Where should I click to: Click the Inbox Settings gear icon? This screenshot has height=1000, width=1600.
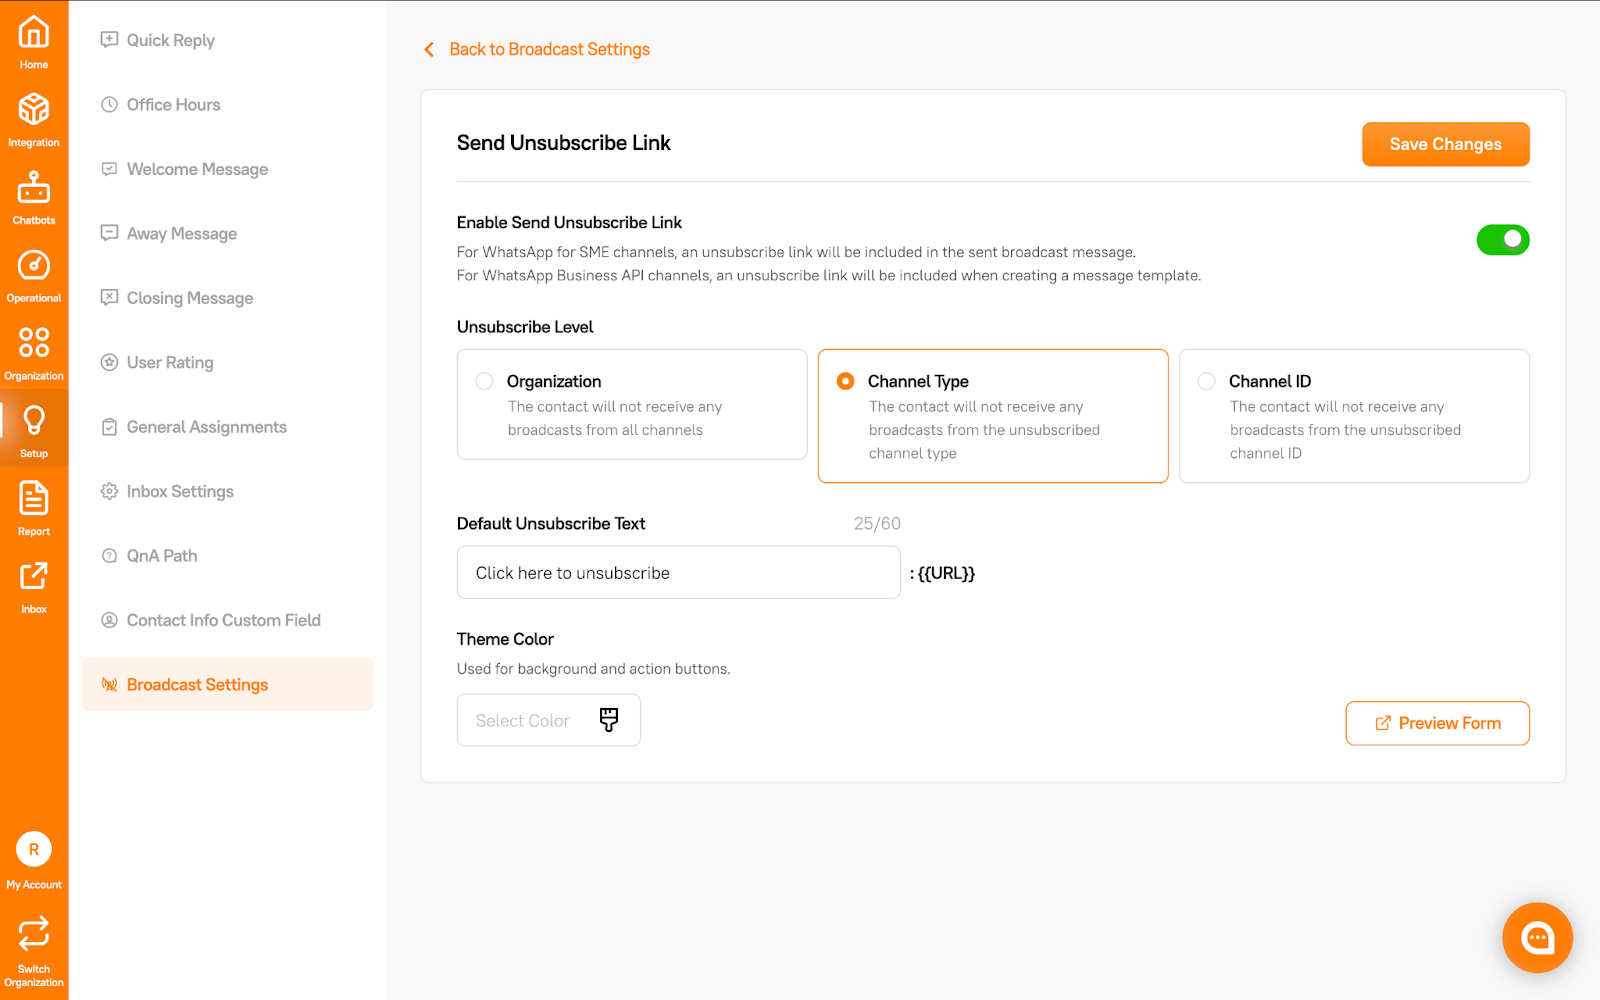[110, 491]
